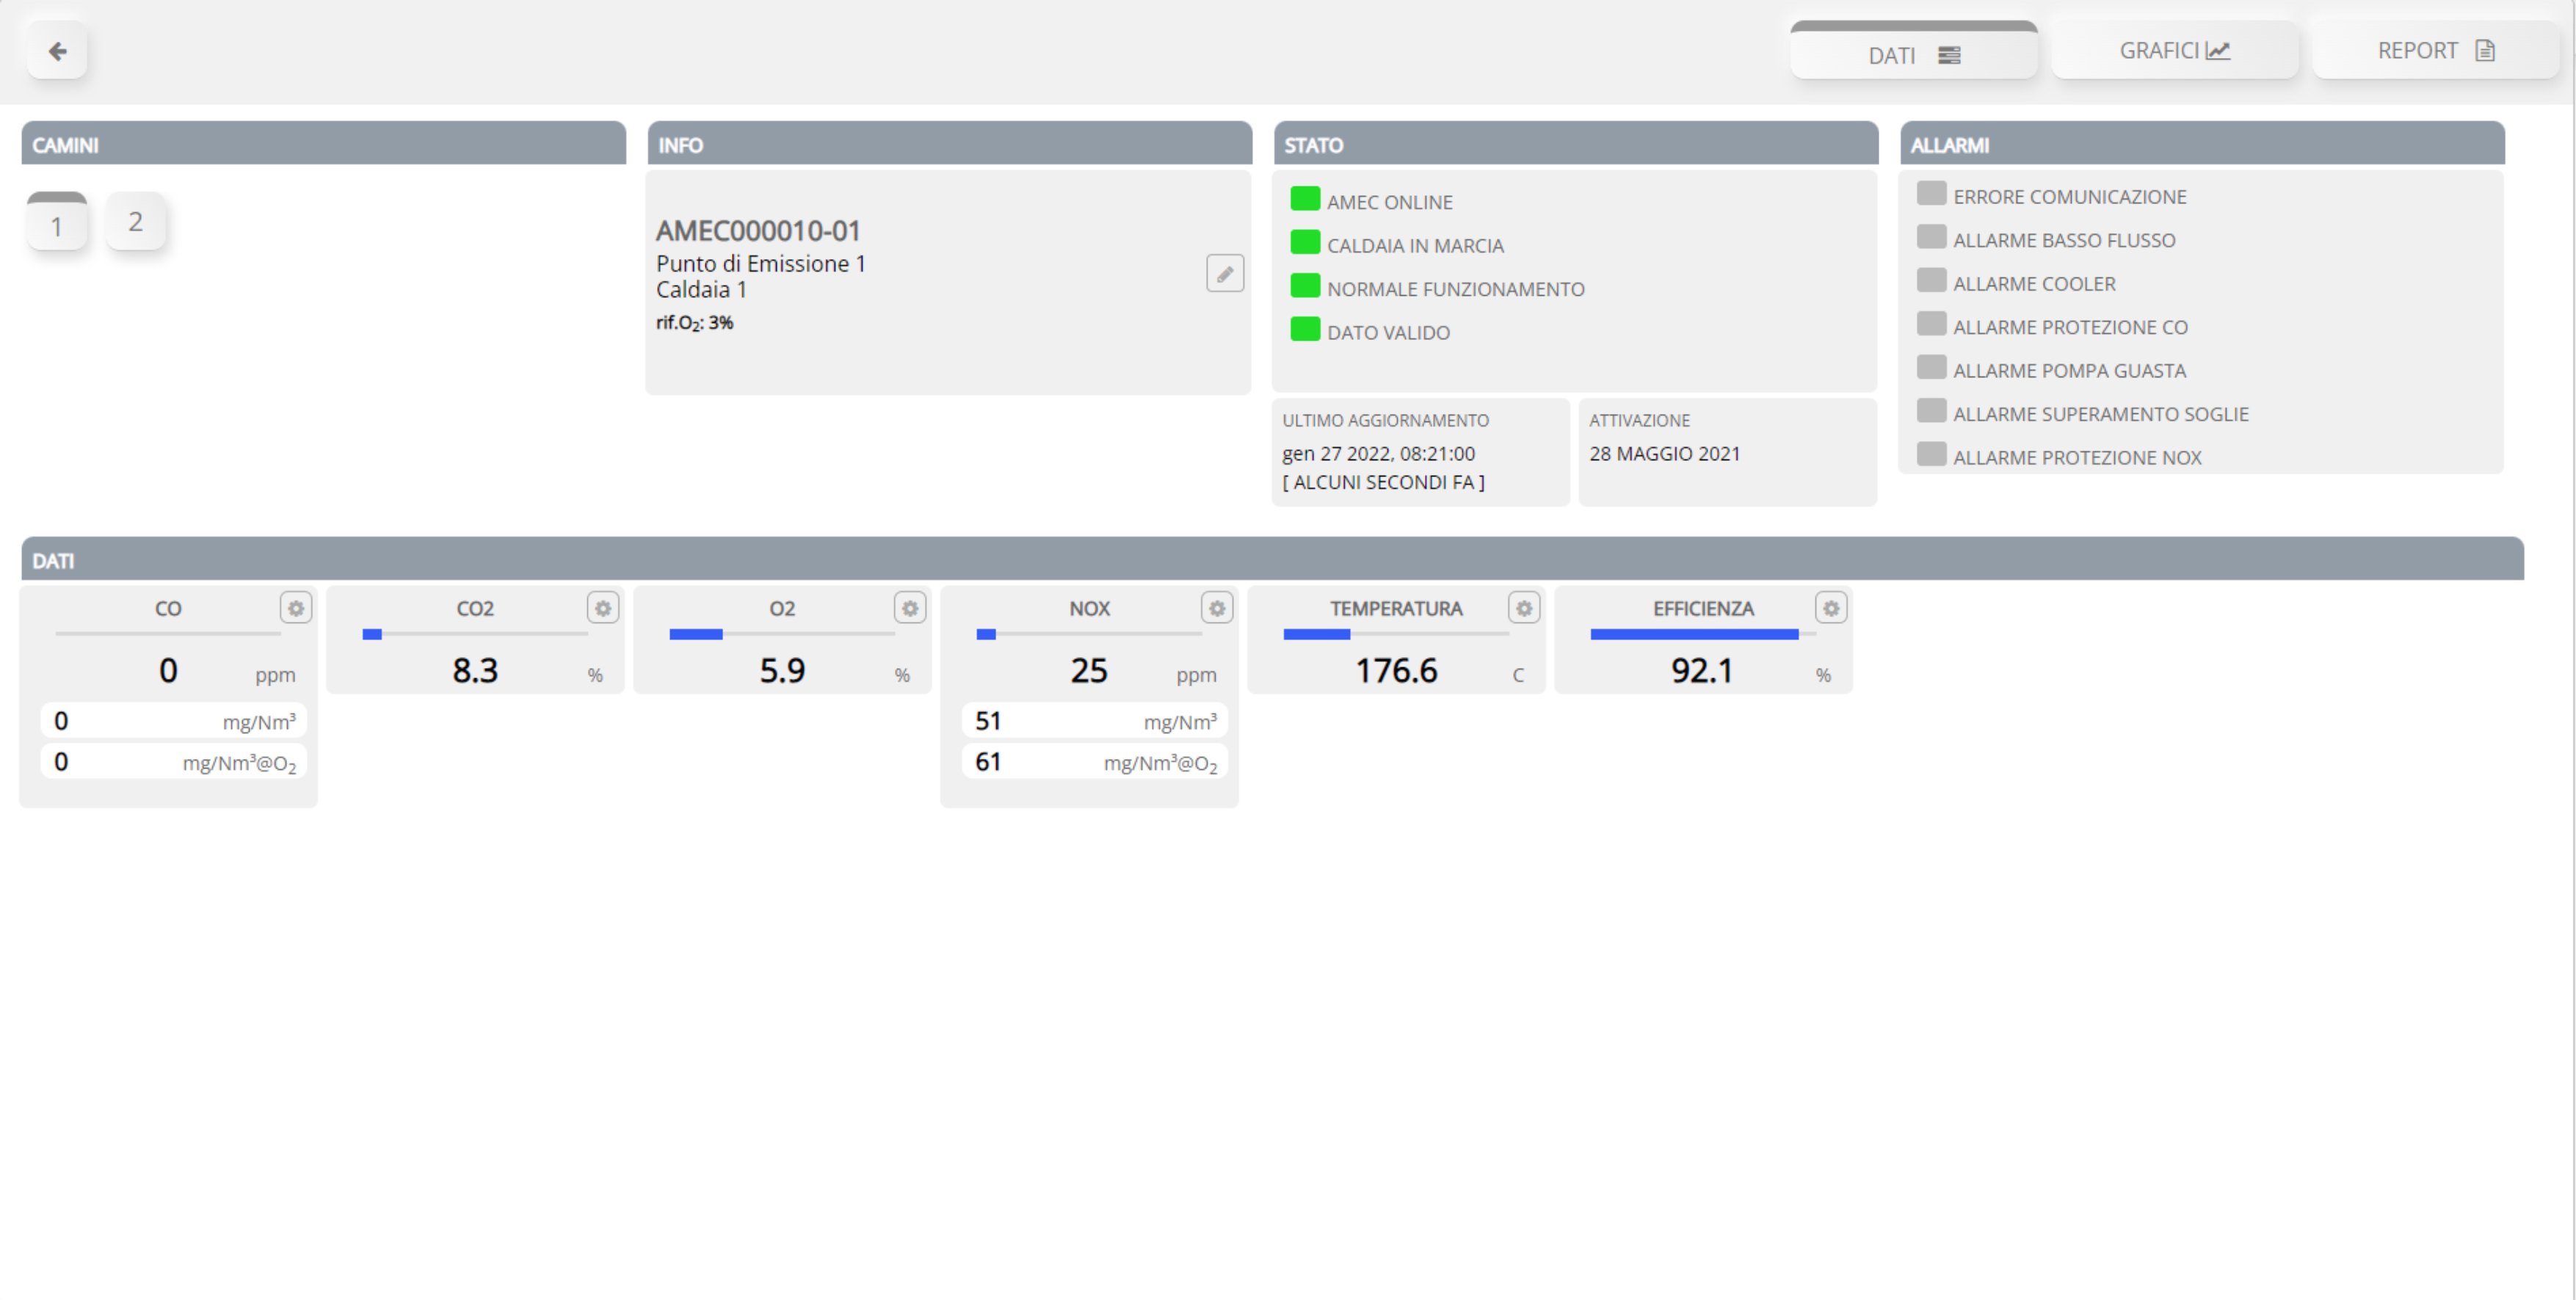2576x1300 pixels.
Task: Click NOX 51 mg/Nm³ row
Action: (1095, 721)
